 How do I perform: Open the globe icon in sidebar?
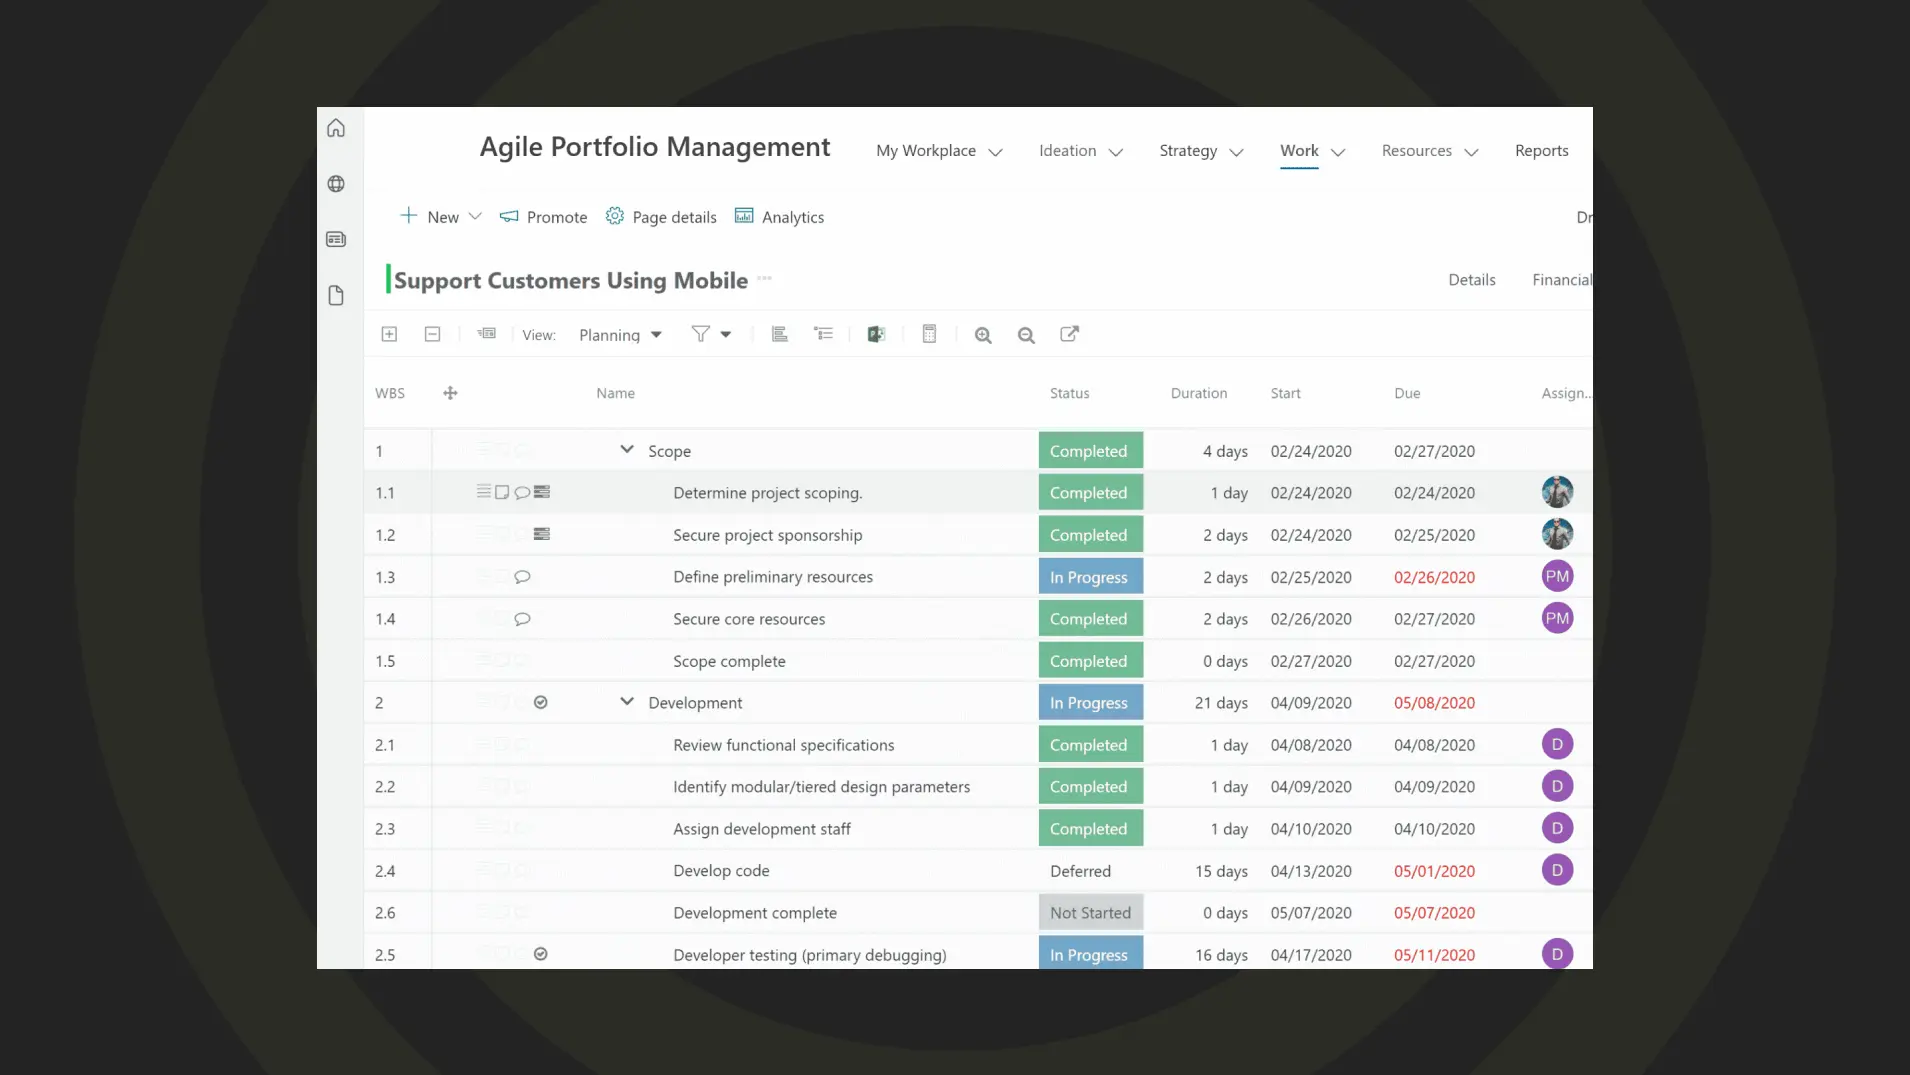coord(336,184)
